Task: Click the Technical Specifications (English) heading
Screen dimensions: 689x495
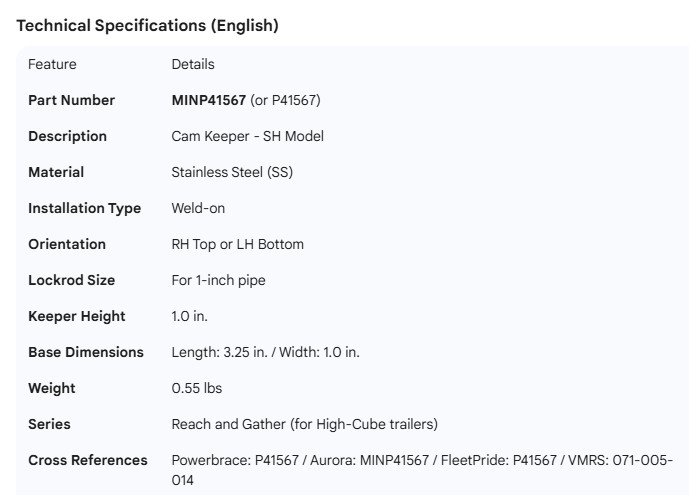Action: pos(147,26)
